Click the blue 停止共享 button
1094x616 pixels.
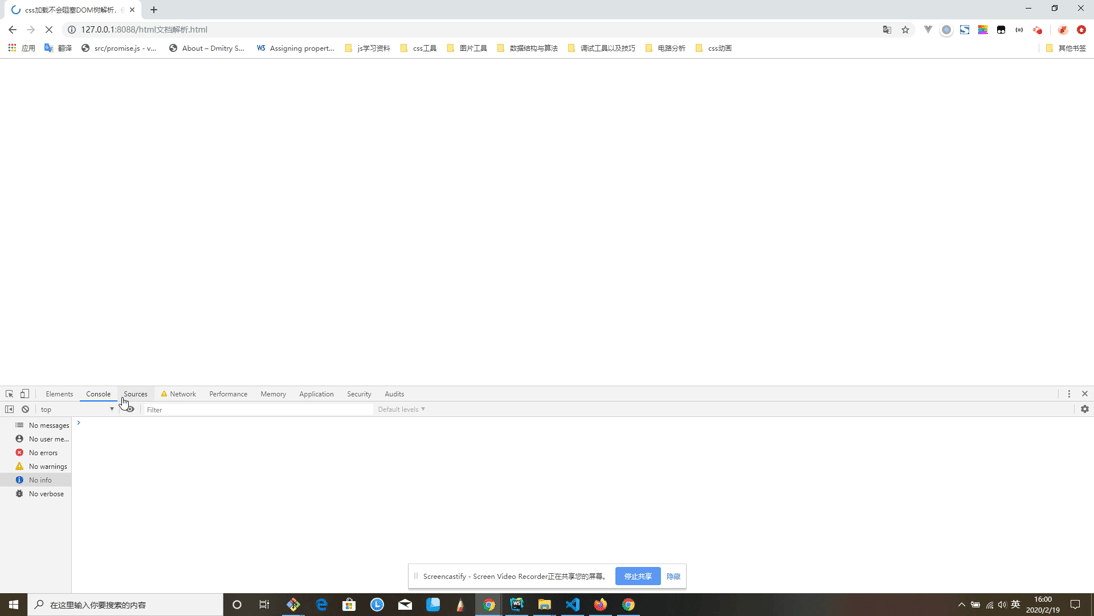pyautogui.click(x=638, y=576)
